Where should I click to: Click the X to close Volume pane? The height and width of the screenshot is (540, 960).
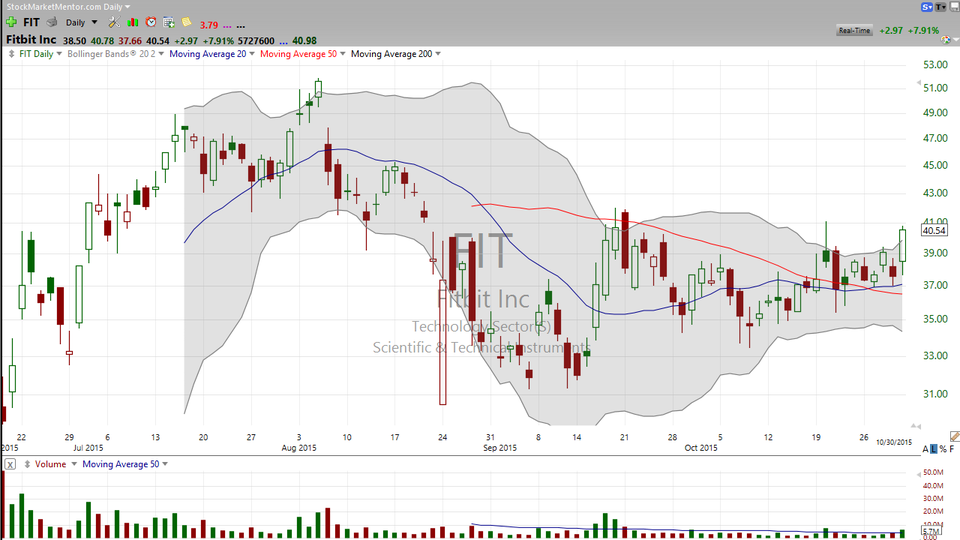click(10, 464)
